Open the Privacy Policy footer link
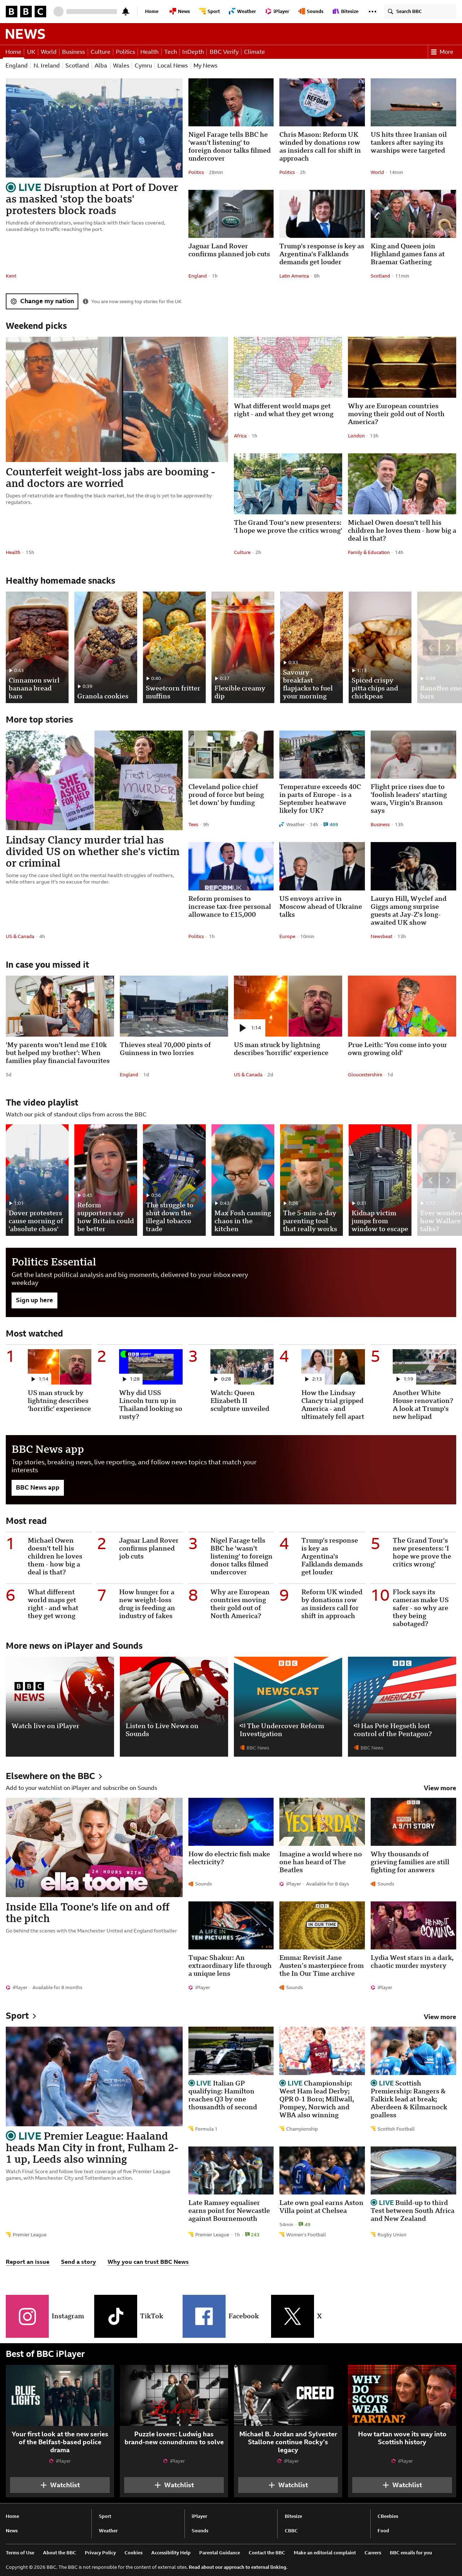This screenshot has width=462, height=2576. click(x=100, y=2552)
